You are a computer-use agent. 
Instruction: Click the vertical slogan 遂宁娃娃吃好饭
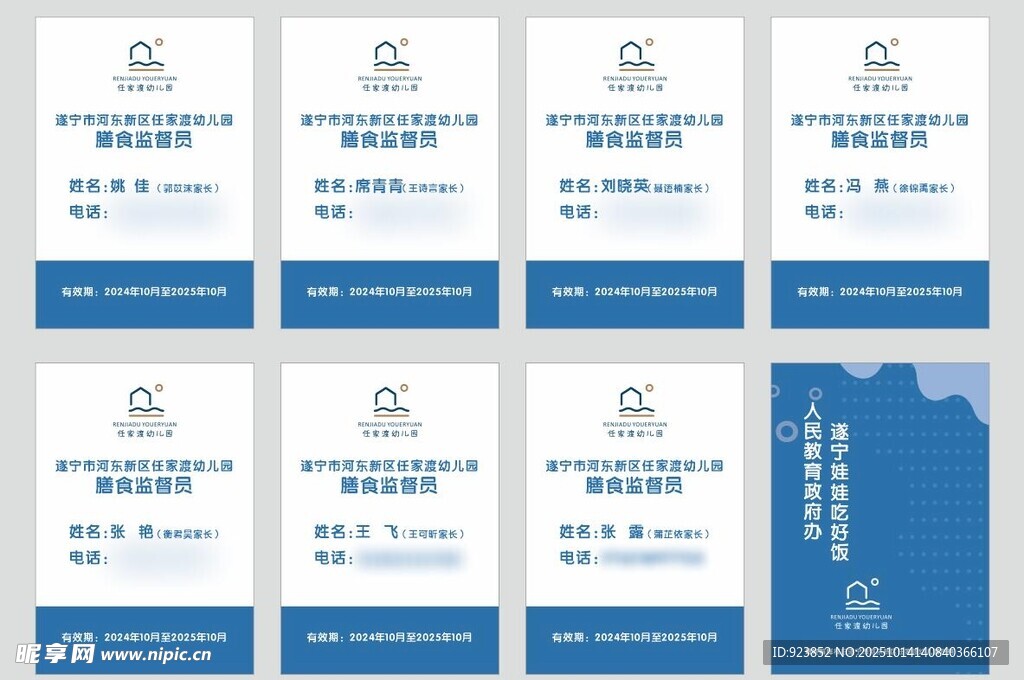click(840, 491)
